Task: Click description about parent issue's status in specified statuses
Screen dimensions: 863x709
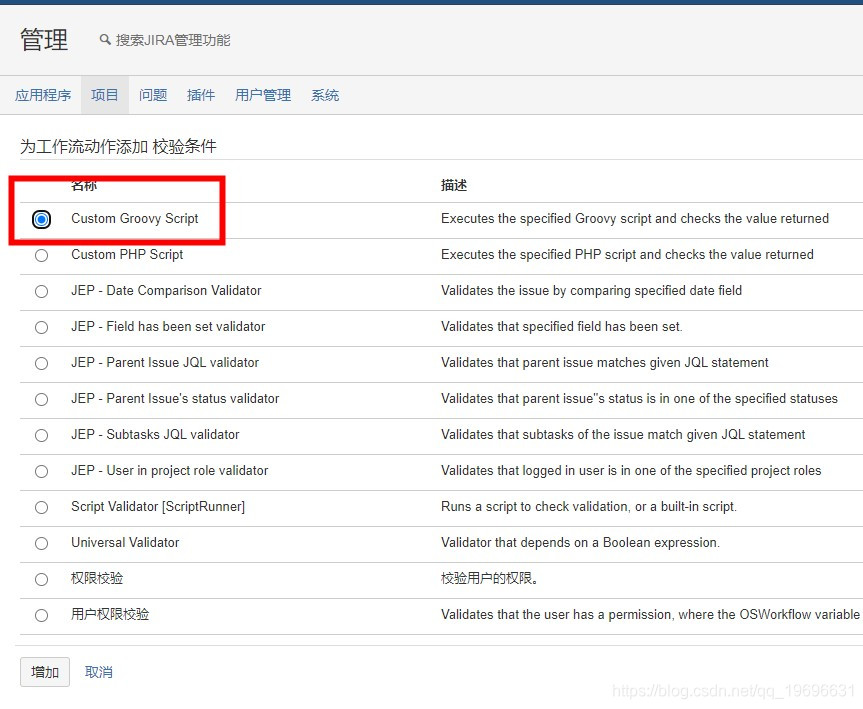Action: click(x=640, y=398)
